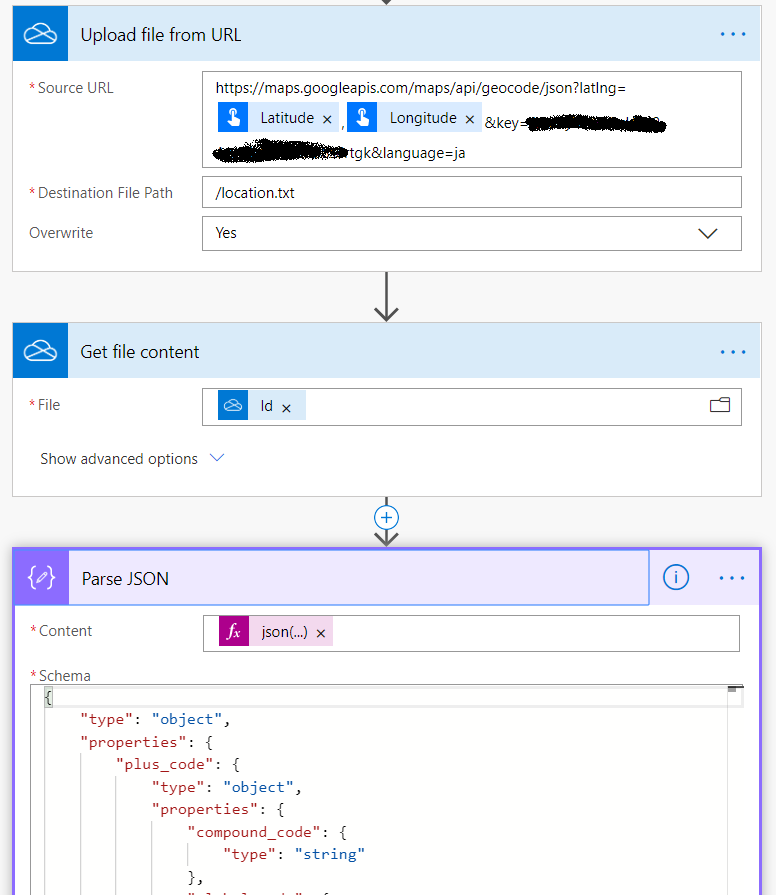This screenshot has height=895, width=776.
Task: Click the "plus_code" schema line
Action: pyautogui.click(x=178, y=764)
